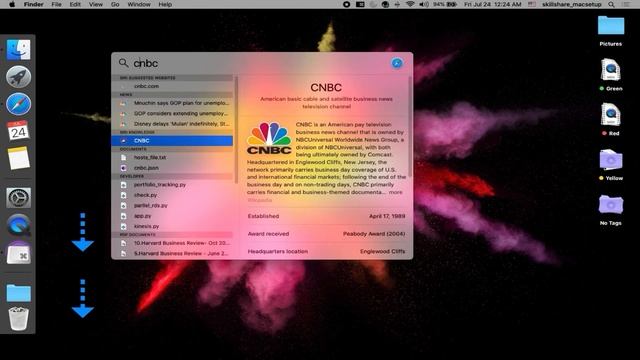Screen dimensions: 640x360
Task: Select the cnbc.com suggested website result
Action: pyautogui.click(x=172, y=86)
